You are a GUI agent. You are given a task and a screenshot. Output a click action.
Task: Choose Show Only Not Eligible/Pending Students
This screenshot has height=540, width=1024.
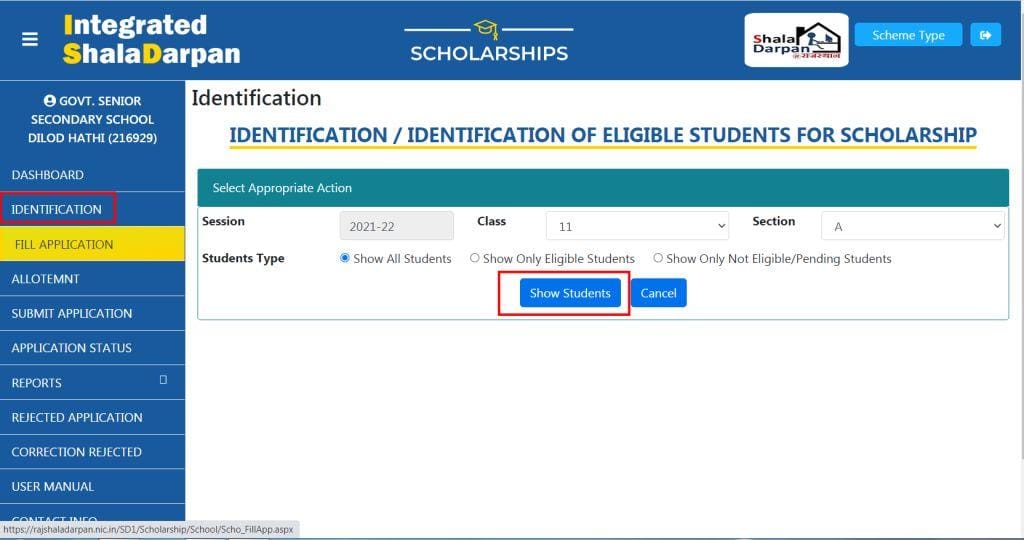point(658,258)
